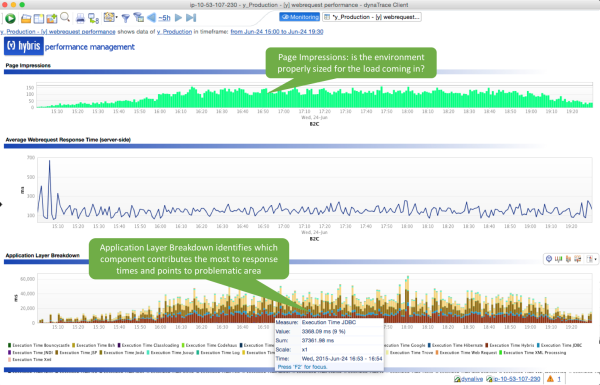
Task: Click the 'Page Impressions' chart title
Action: 28,65
